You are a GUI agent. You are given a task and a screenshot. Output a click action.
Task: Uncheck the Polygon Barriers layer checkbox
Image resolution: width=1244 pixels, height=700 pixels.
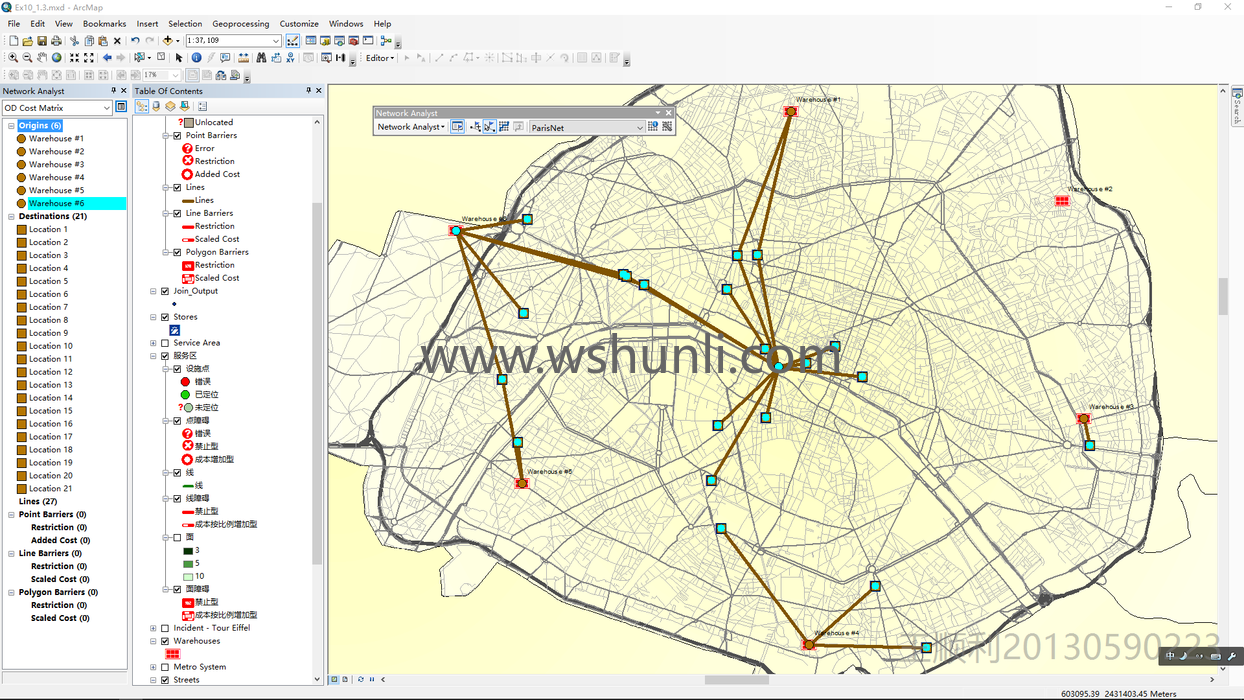pos(178,252)
